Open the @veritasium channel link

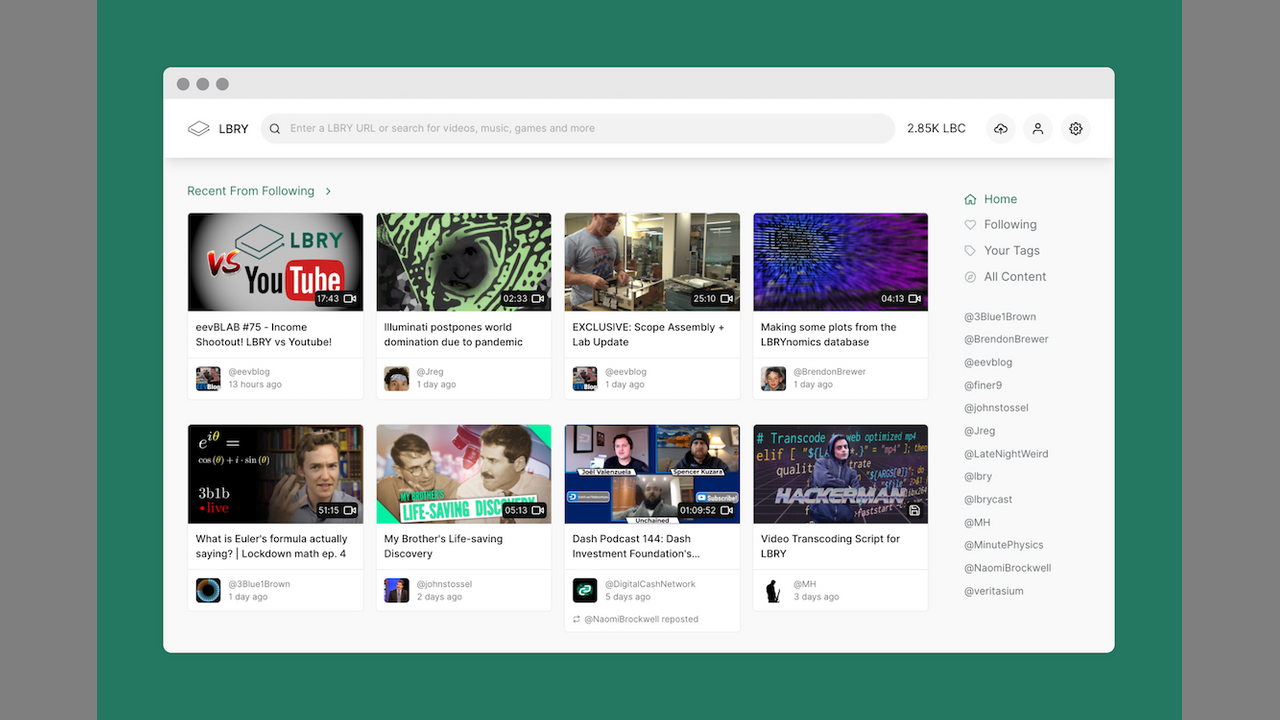coord(993,591)
